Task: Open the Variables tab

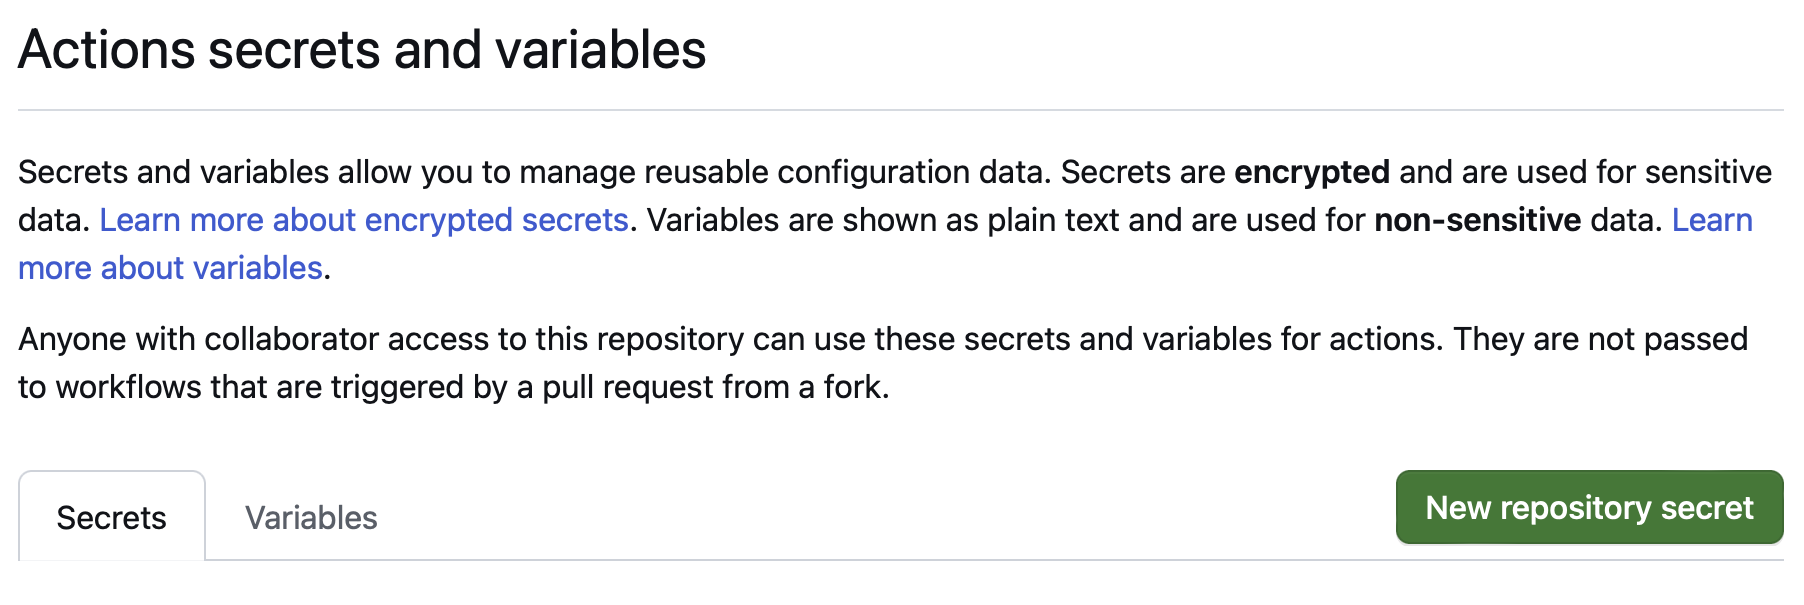Action: tap(311, 517)
